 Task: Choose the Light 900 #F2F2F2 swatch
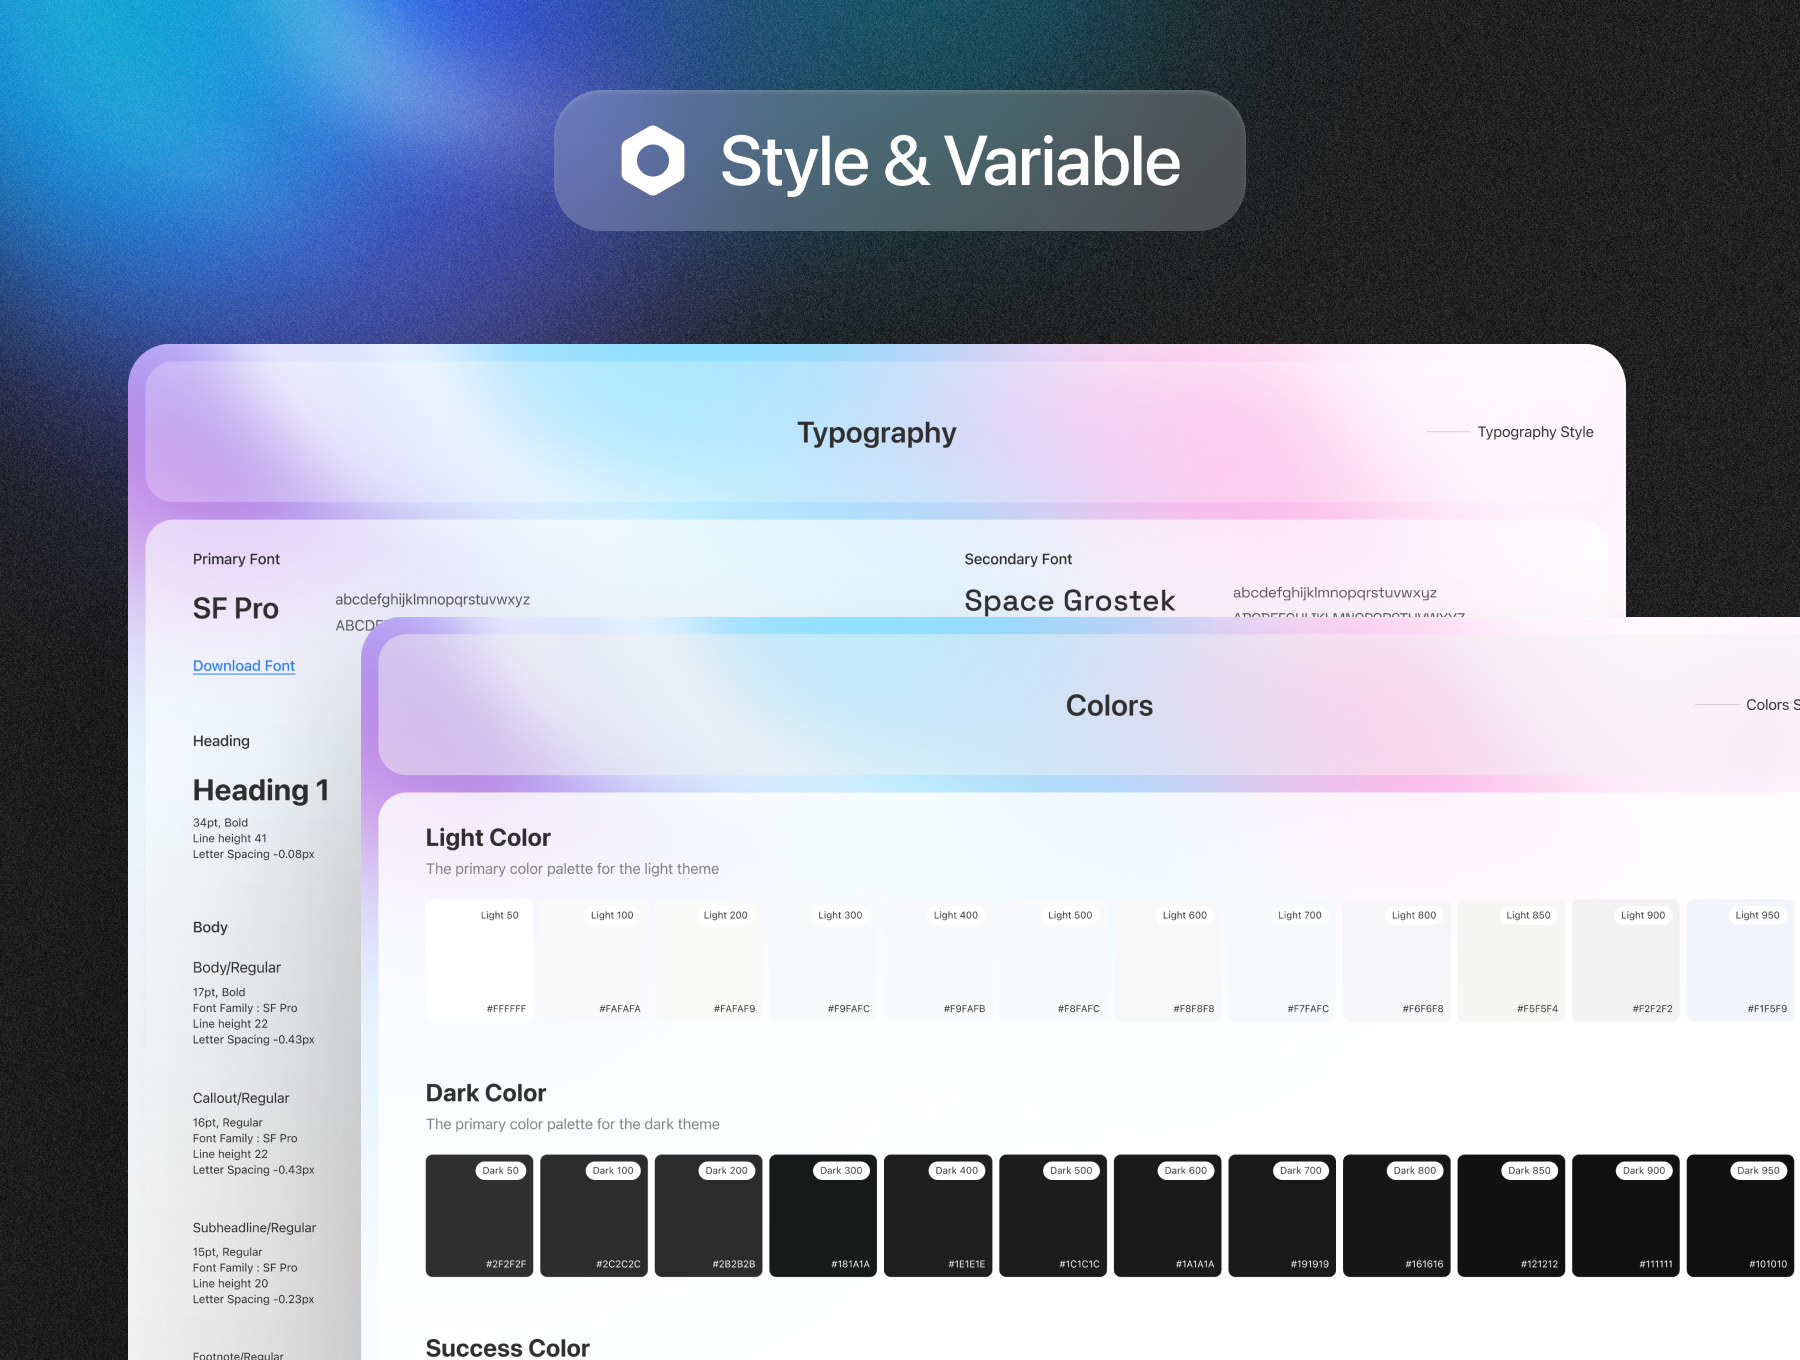[x=1625, y=960]
